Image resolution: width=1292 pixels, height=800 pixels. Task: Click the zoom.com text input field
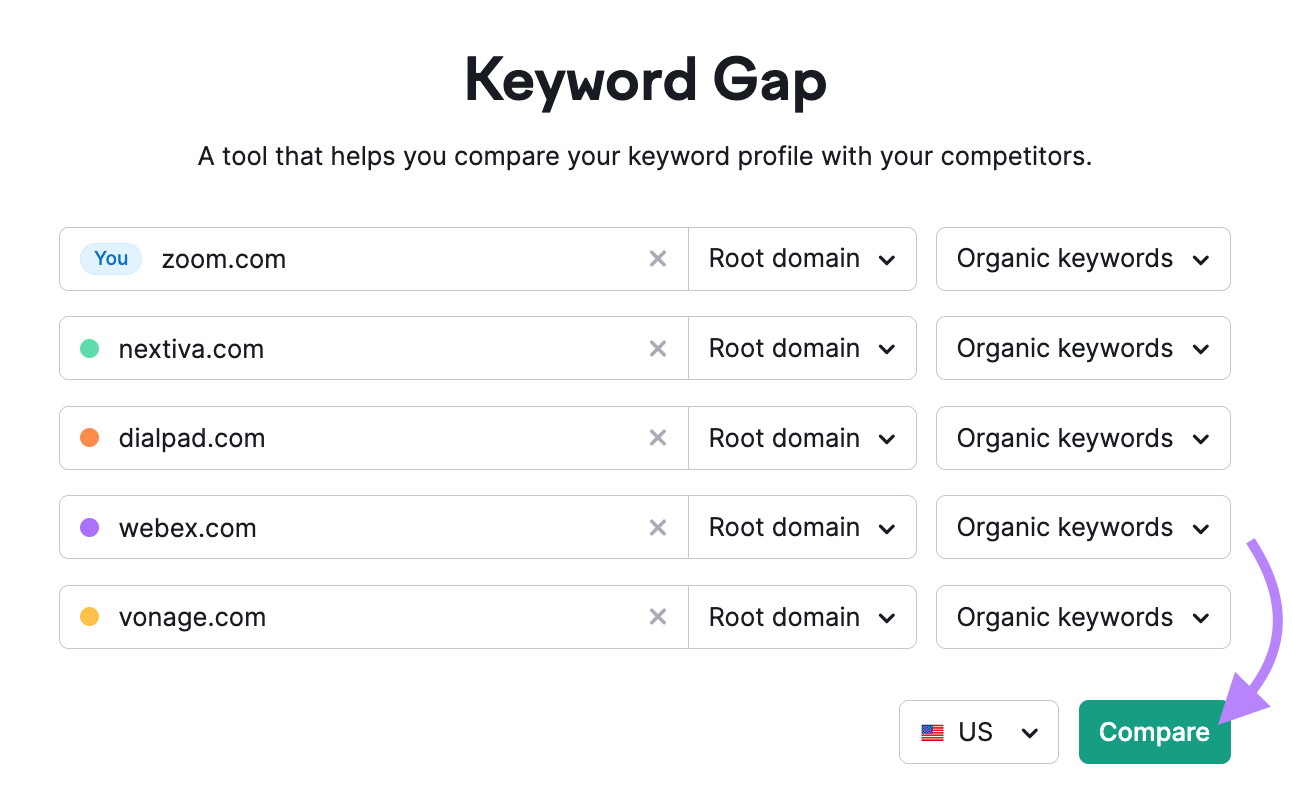[400, 258]
